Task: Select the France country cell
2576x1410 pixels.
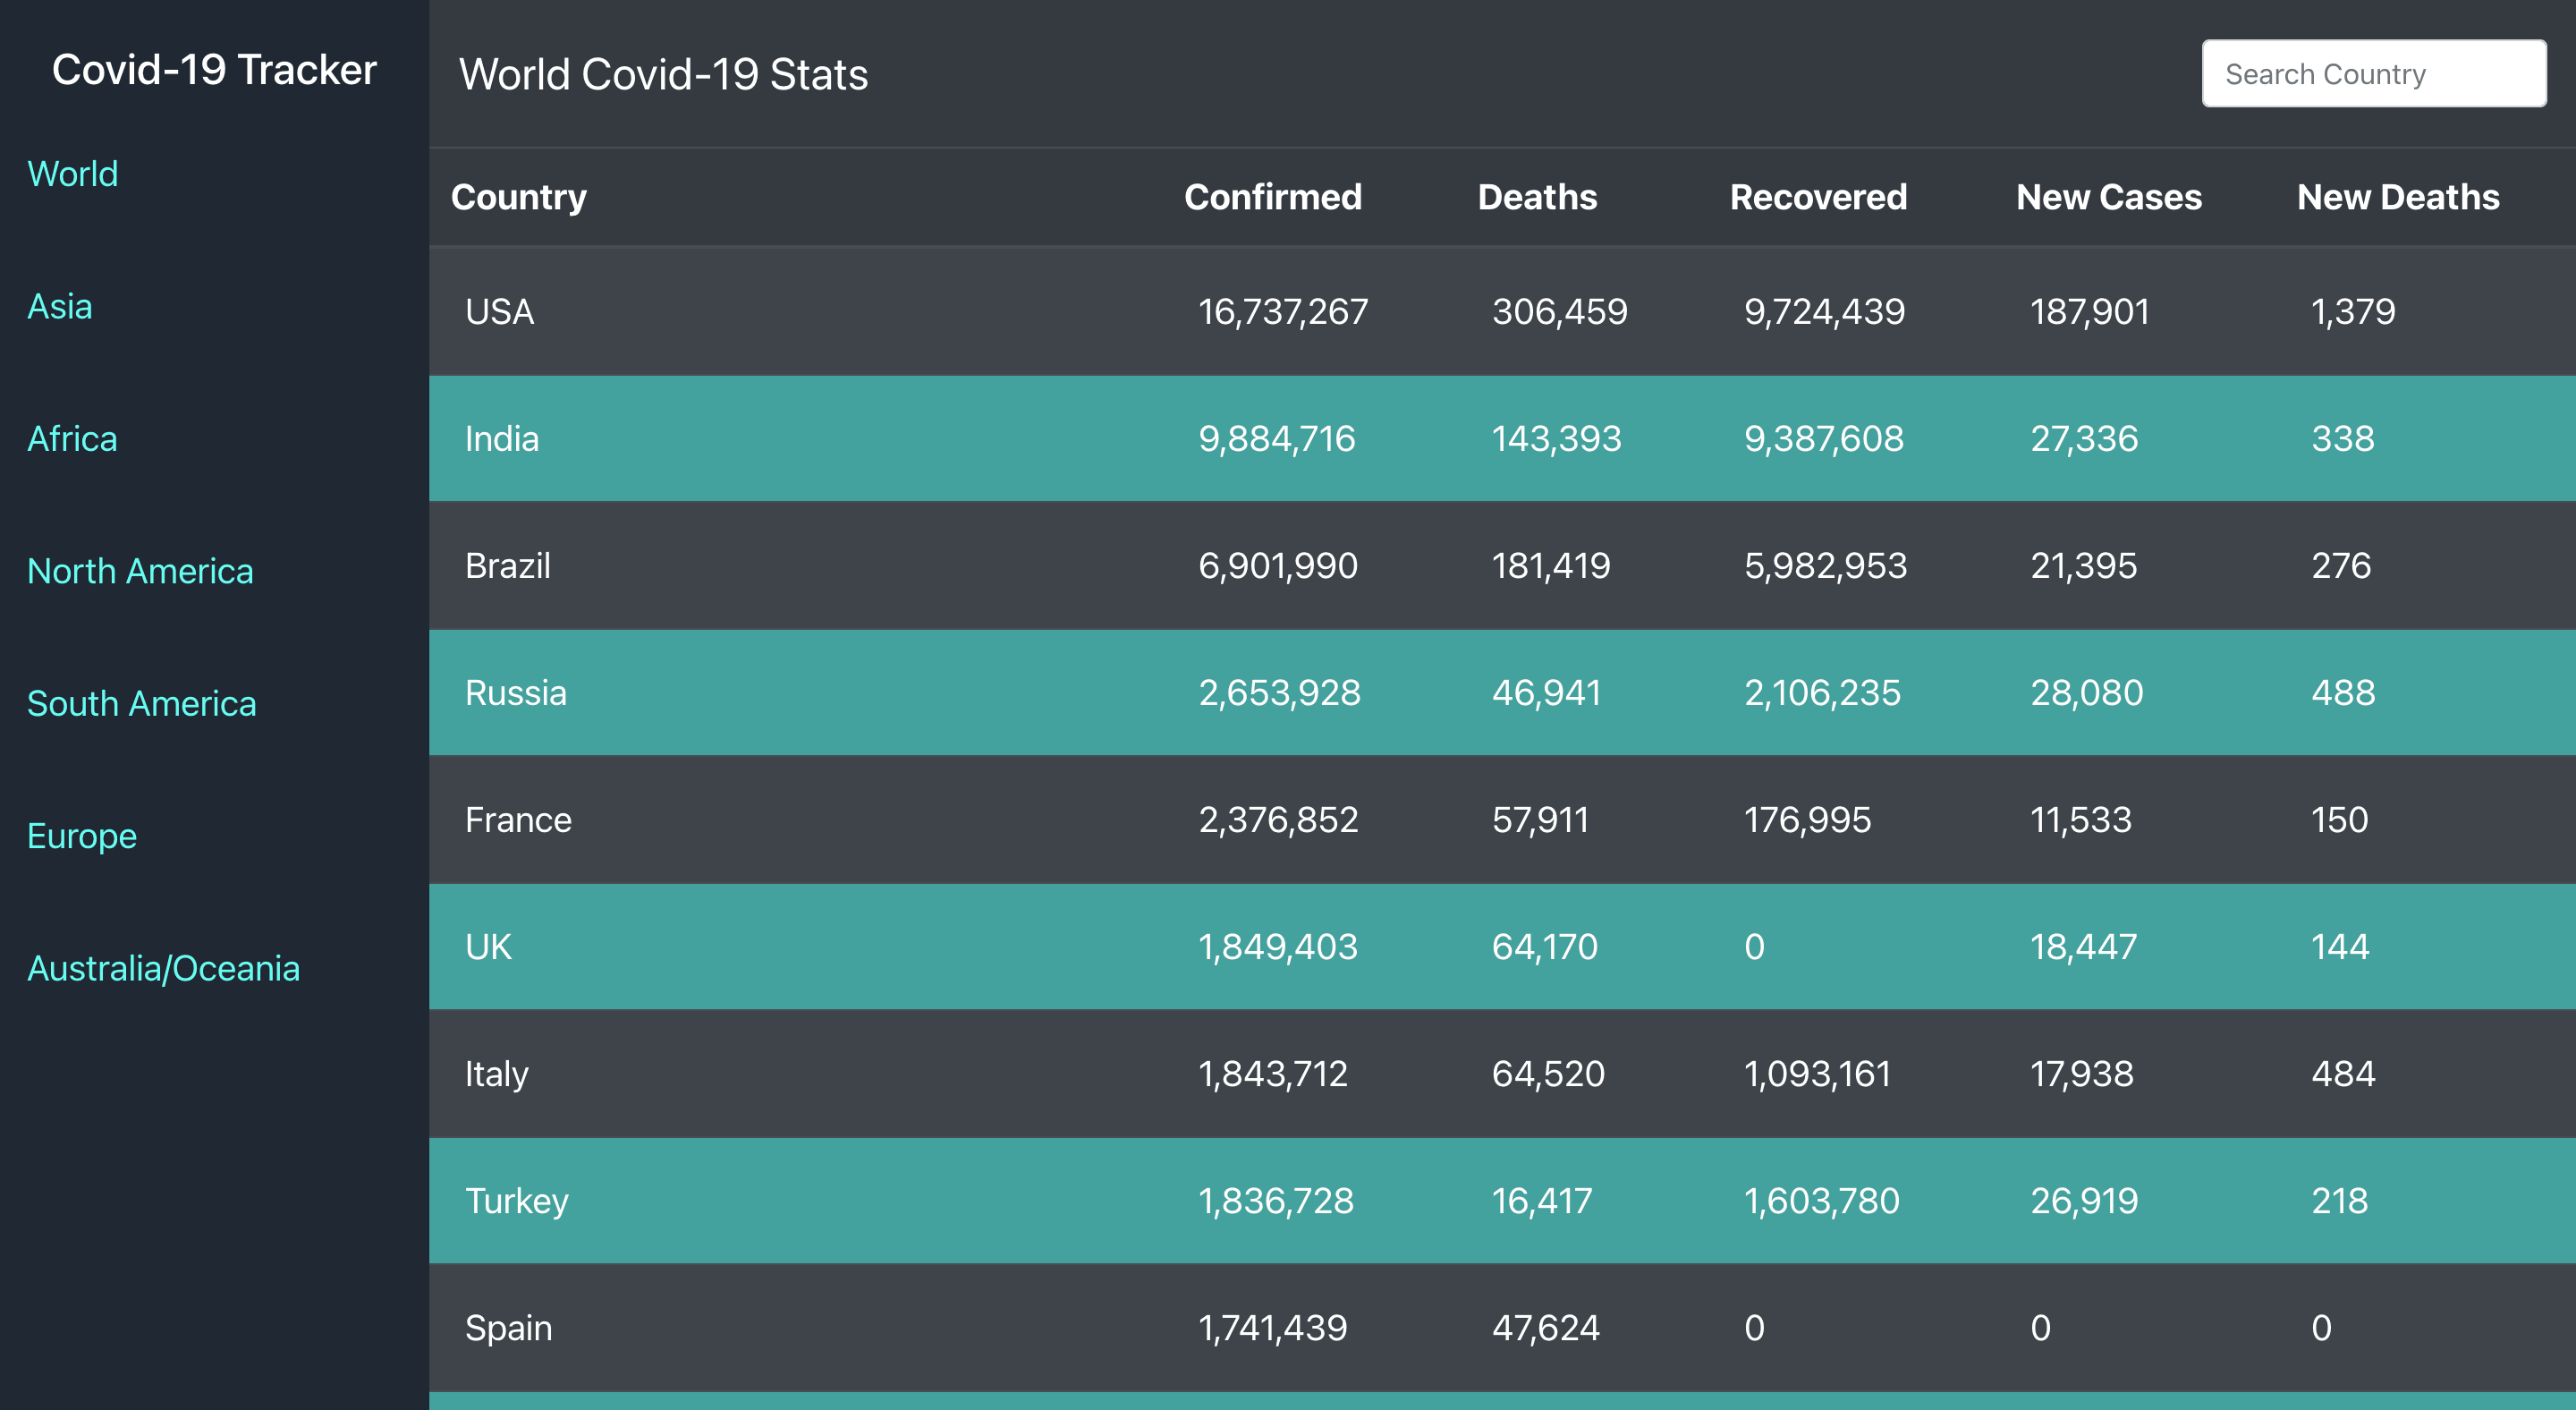Action: [518, 820]
